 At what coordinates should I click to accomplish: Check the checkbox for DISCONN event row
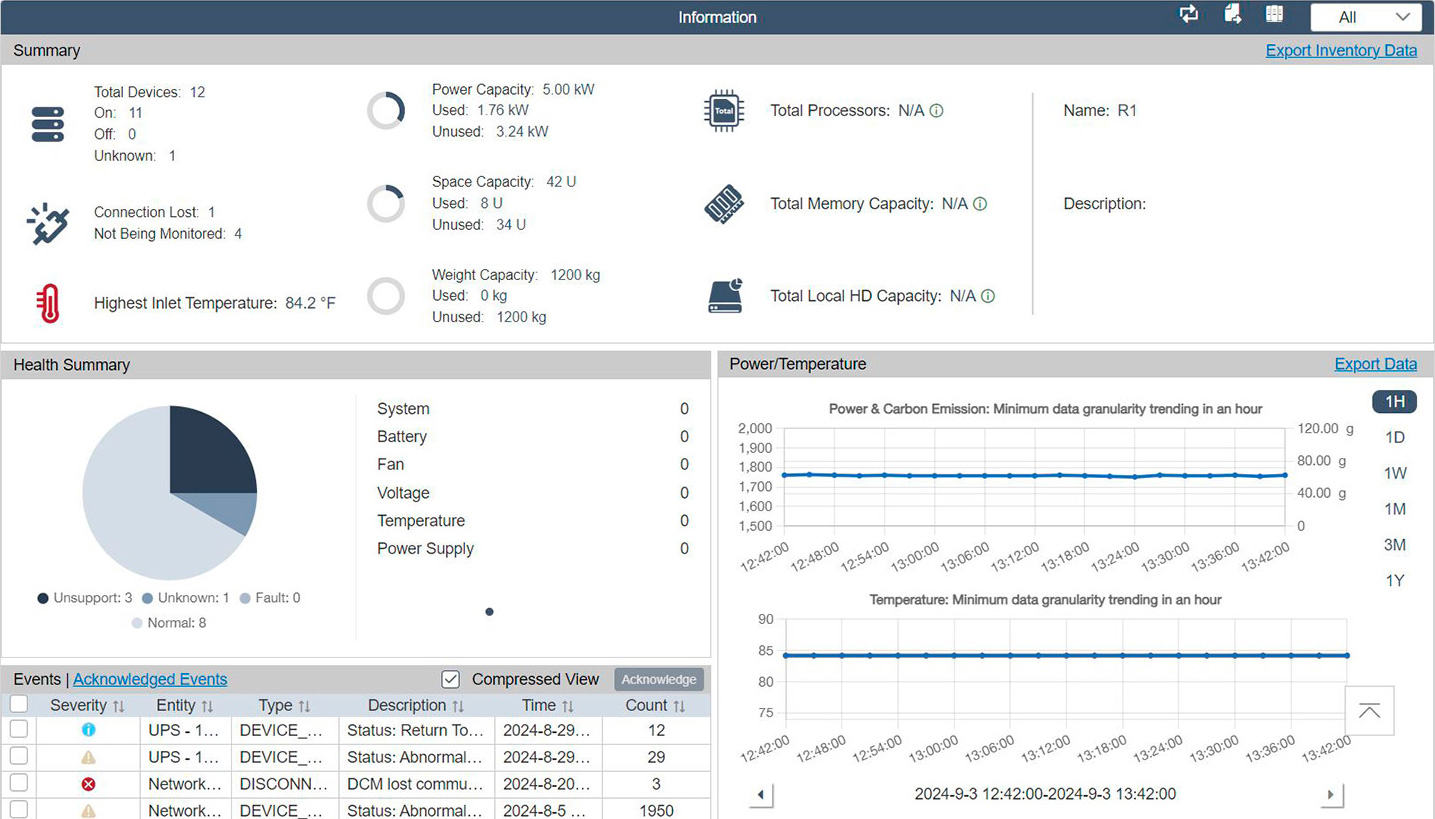click(x=19, y=784)
